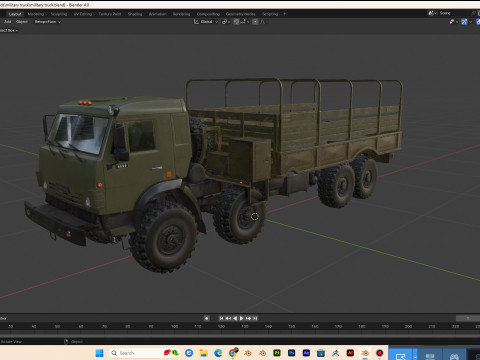Open the Windows Start menu
The width and height of the screenshot is (480, 360).
coord(100,353)
